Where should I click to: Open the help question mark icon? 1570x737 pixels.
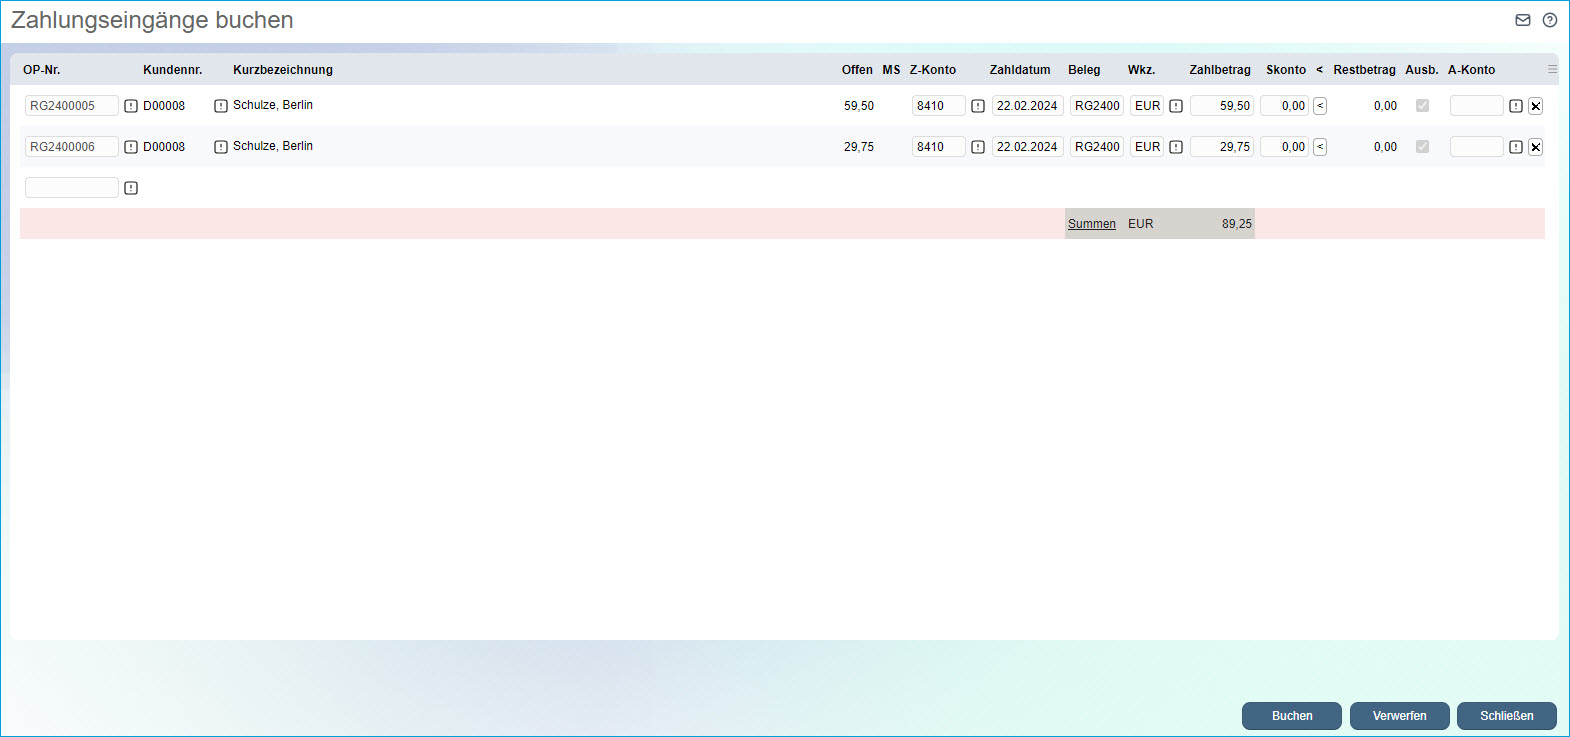tap(1550, 20)
